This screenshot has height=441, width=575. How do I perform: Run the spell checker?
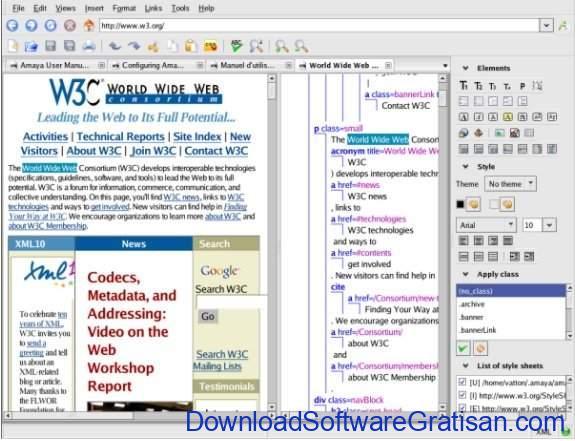(x=237, y=46)
